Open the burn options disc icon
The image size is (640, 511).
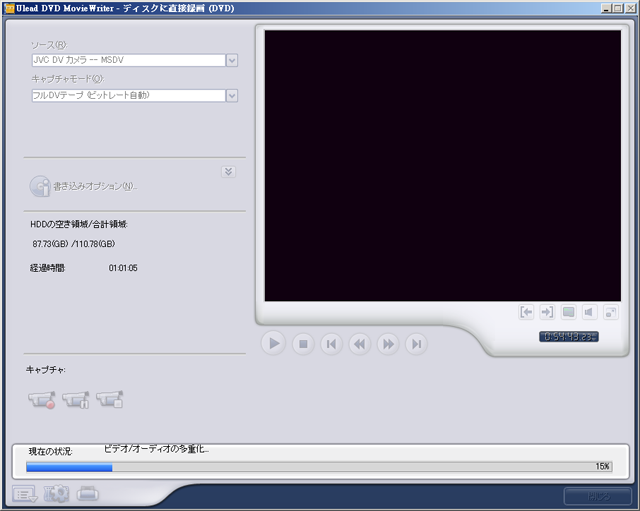tap(40, 186)
